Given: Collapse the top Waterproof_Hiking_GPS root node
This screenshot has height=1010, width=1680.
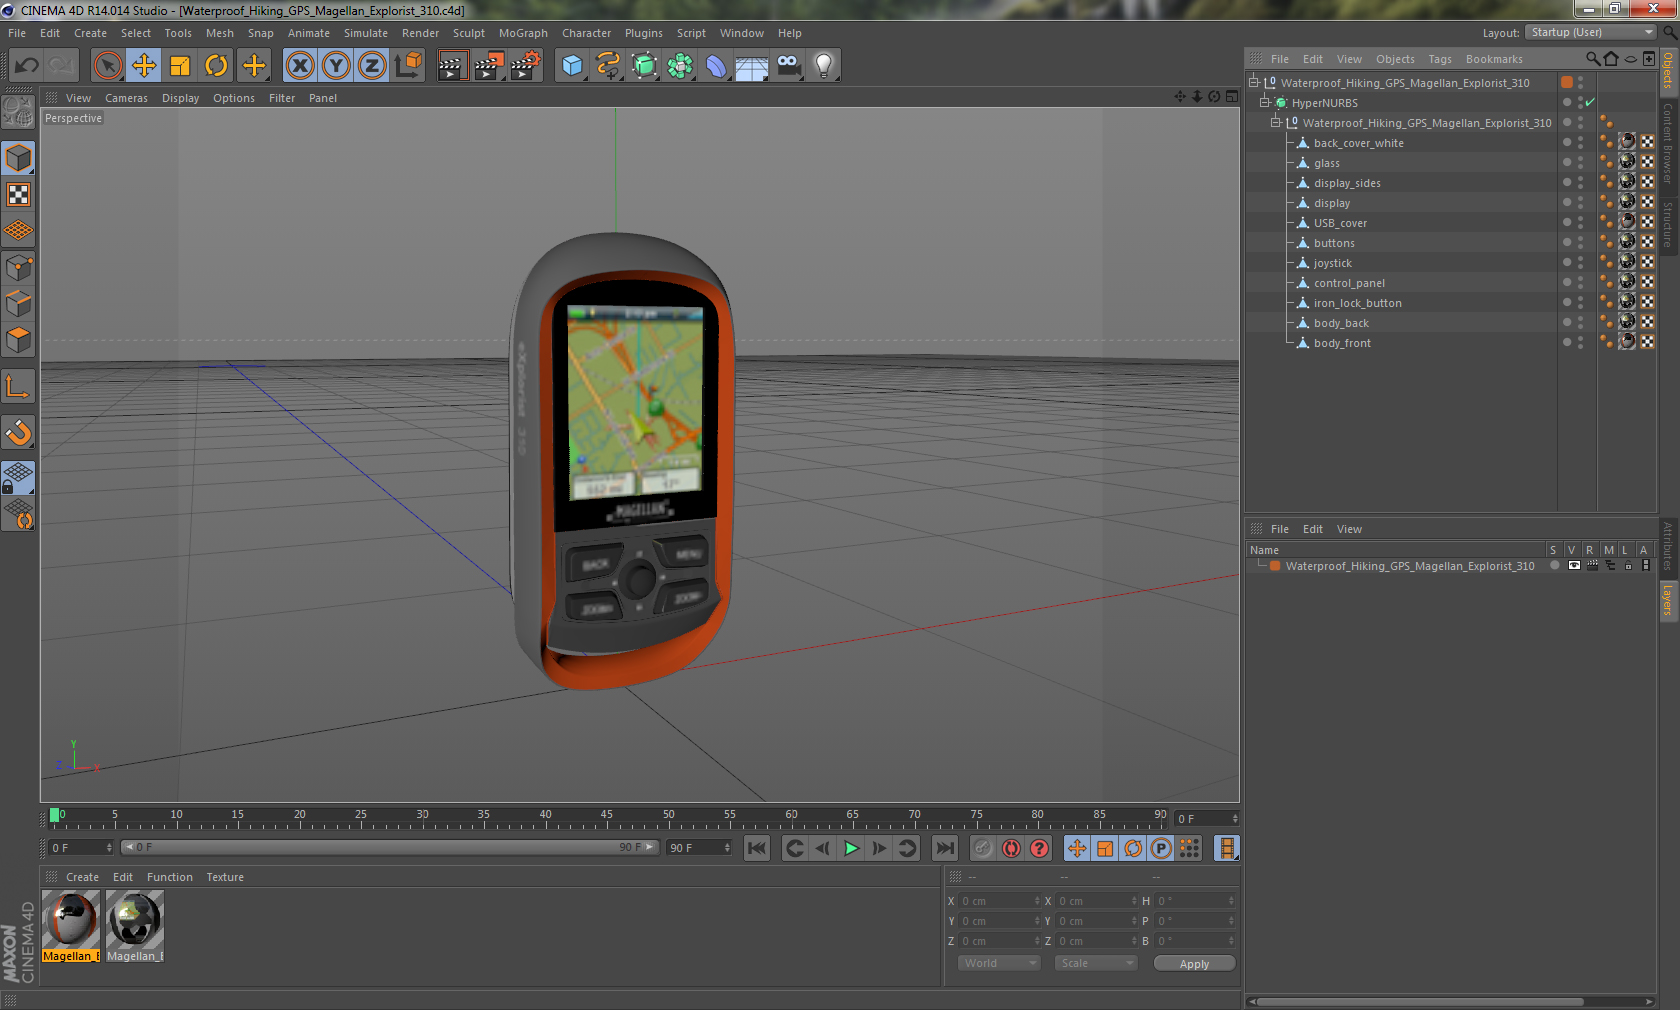Looking at the screenshot, I should pyautogui.click(x=1254, y=82).
